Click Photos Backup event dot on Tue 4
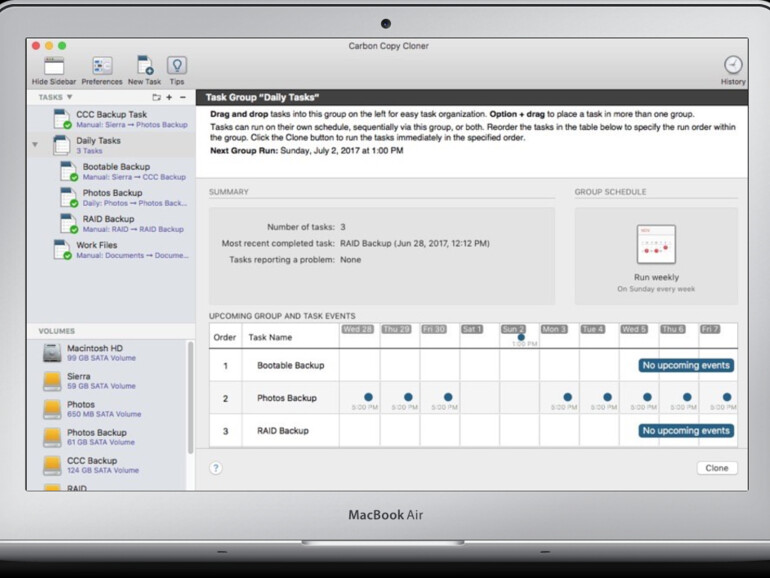This screenshot has height=578, width=770. point(607,397)
